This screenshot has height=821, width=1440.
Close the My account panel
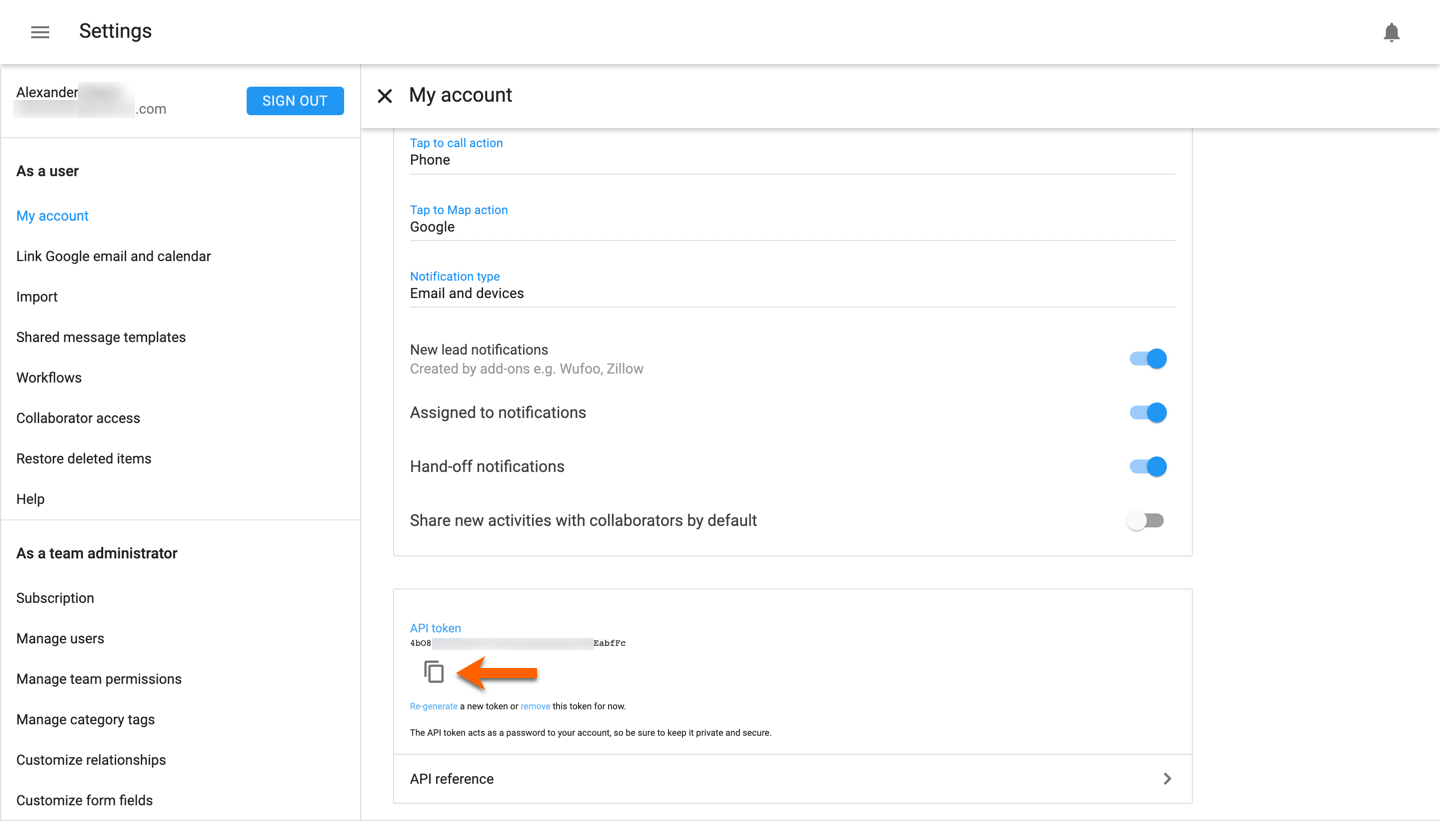385,96
